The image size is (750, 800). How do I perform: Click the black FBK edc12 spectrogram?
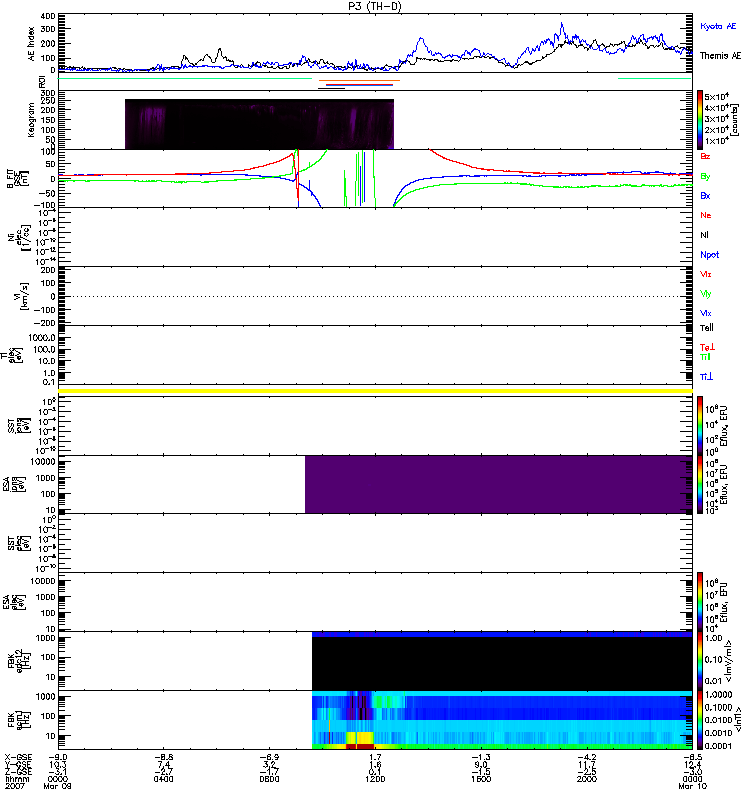point(502,664)
